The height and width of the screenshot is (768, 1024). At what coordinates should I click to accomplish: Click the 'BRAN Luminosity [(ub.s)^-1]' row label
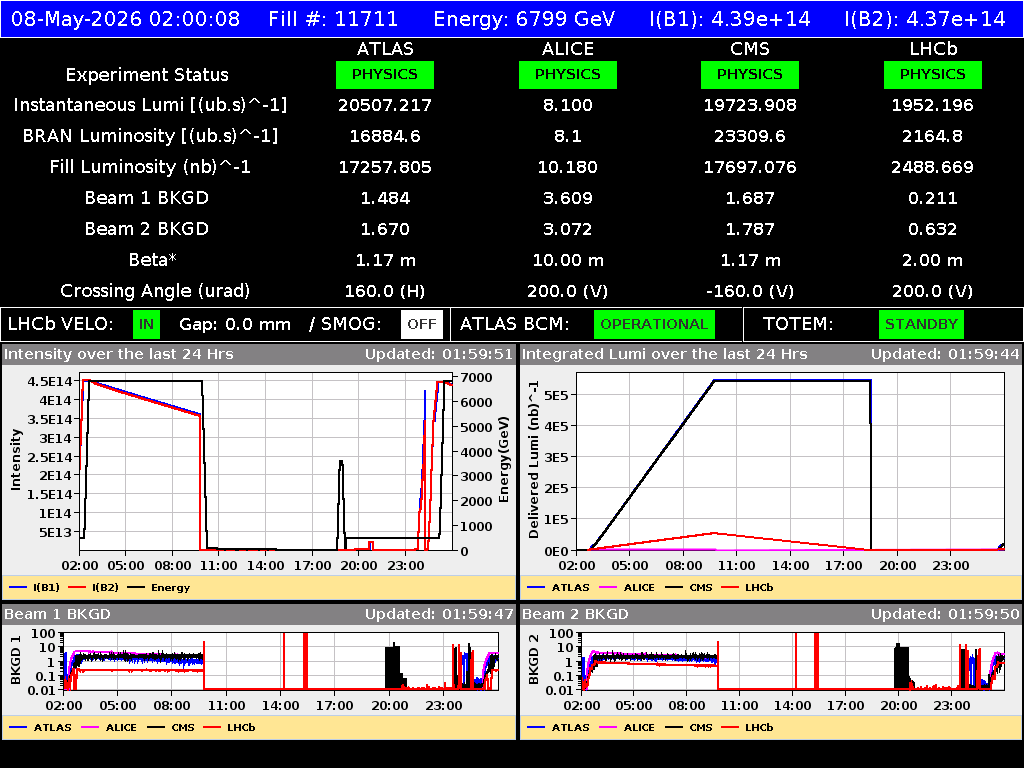150,136
